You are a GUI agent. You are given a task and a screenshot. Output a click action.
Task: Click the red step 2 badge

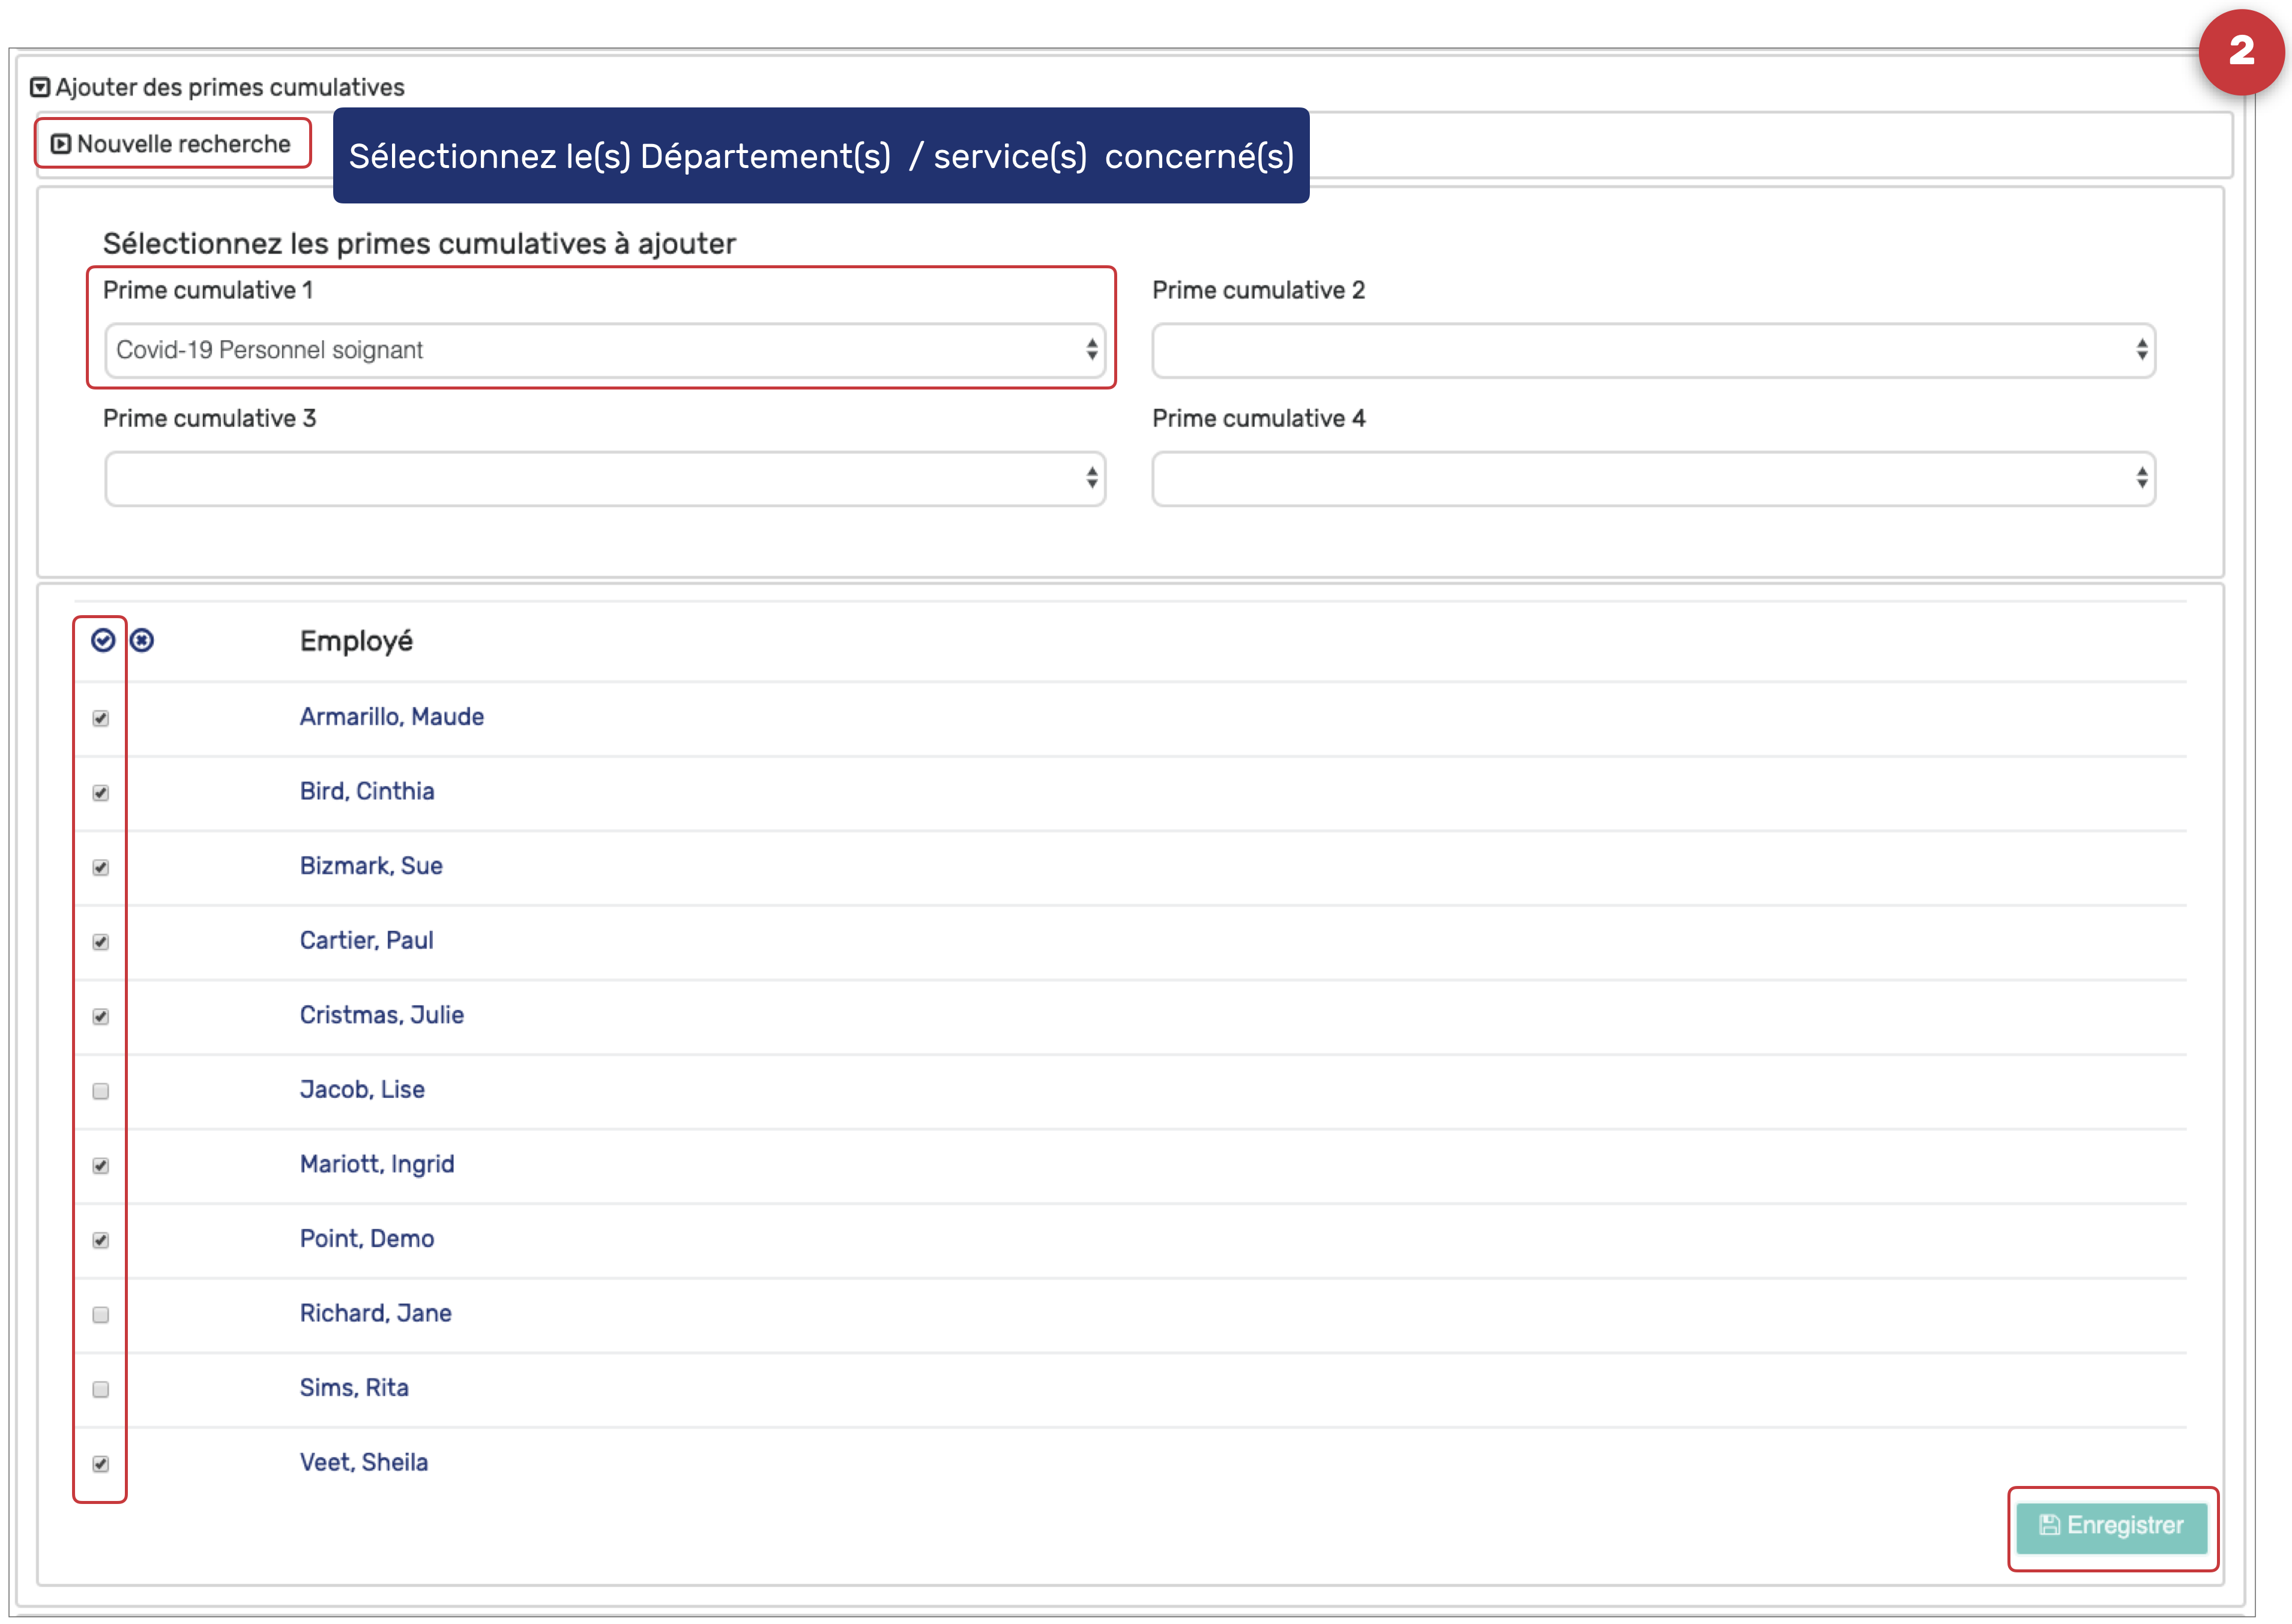coord(2241,52)
